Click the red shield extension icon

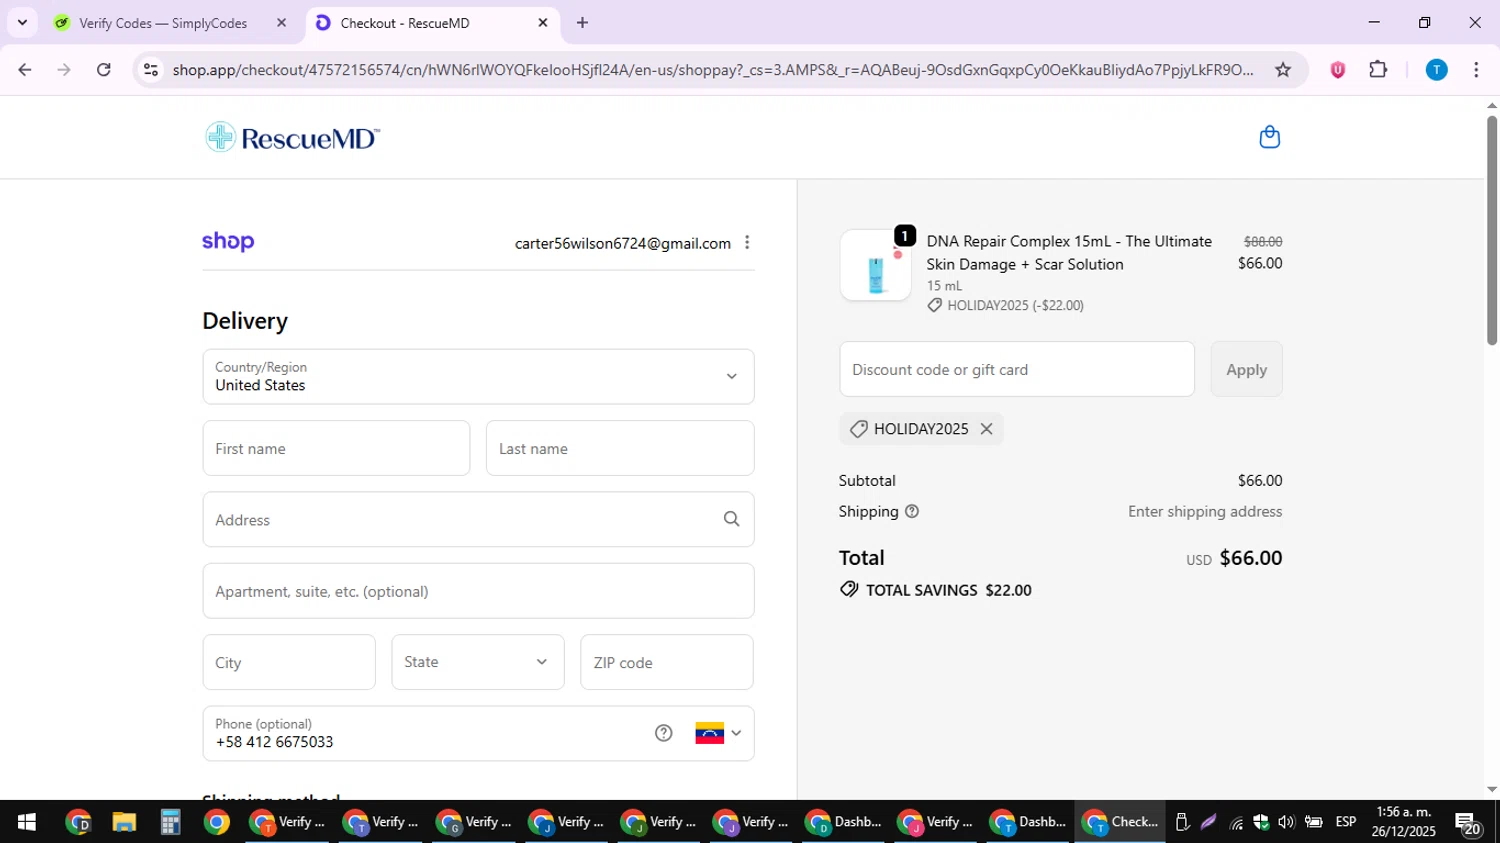pos(1337,70)
